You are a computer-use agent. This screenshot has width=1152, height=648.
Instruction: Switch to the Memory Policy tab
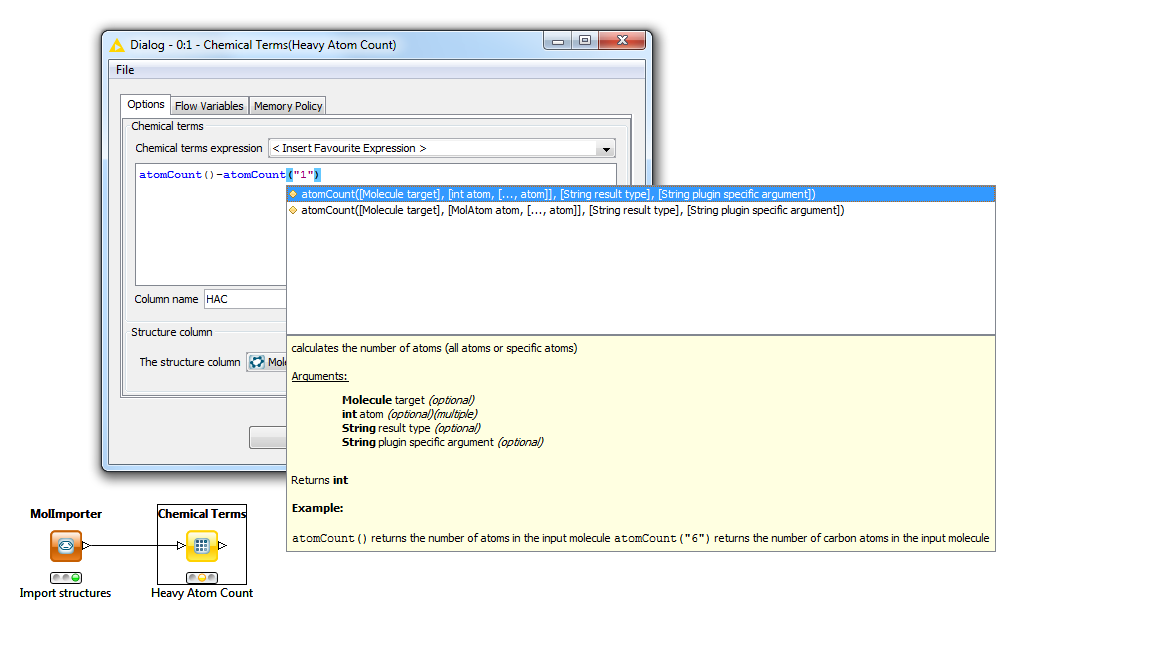287,105
